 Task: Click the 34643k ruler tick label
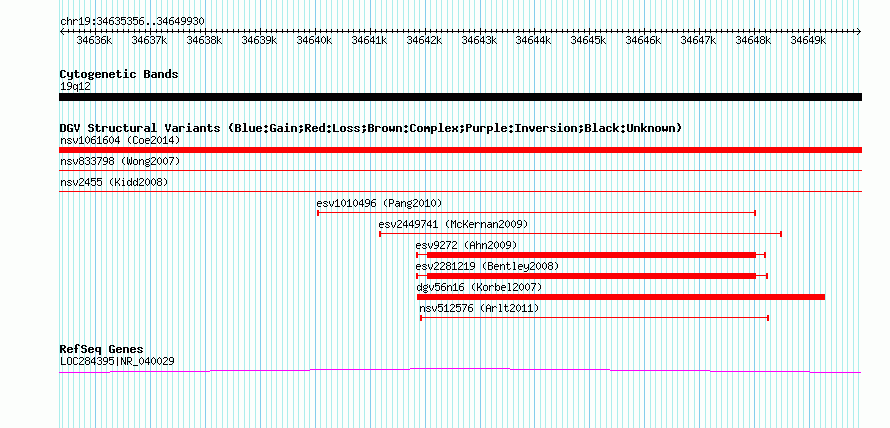pyautogui.click(x=478, y=40)
